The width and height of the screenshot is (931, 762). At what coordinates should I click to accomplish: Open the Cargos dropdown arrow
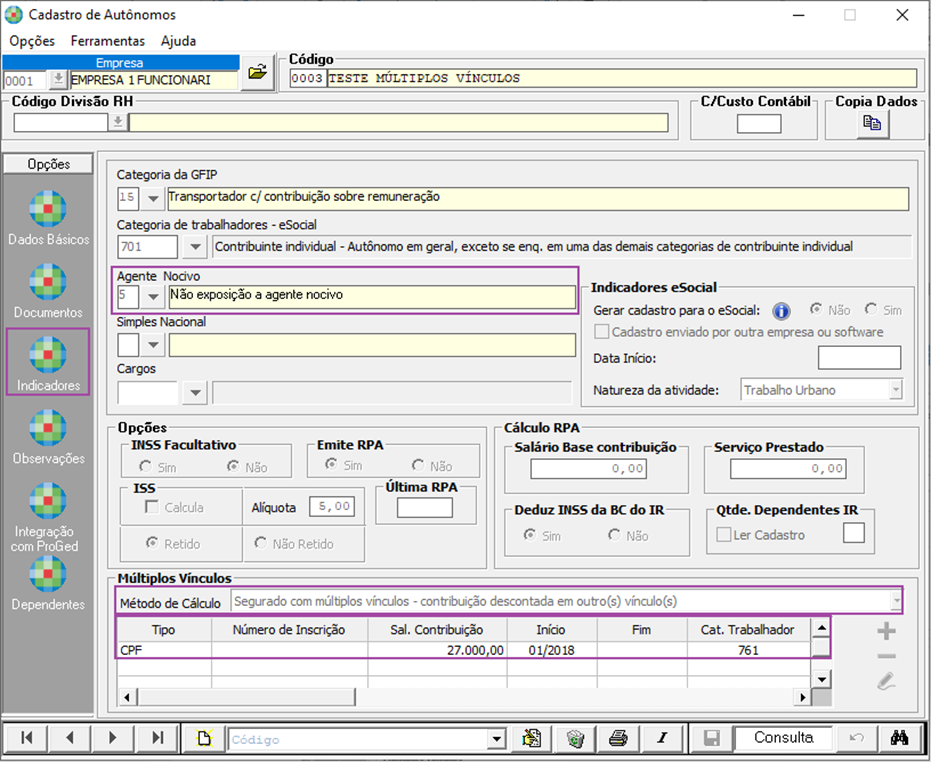pyautogui.click(x=195, y=393)
